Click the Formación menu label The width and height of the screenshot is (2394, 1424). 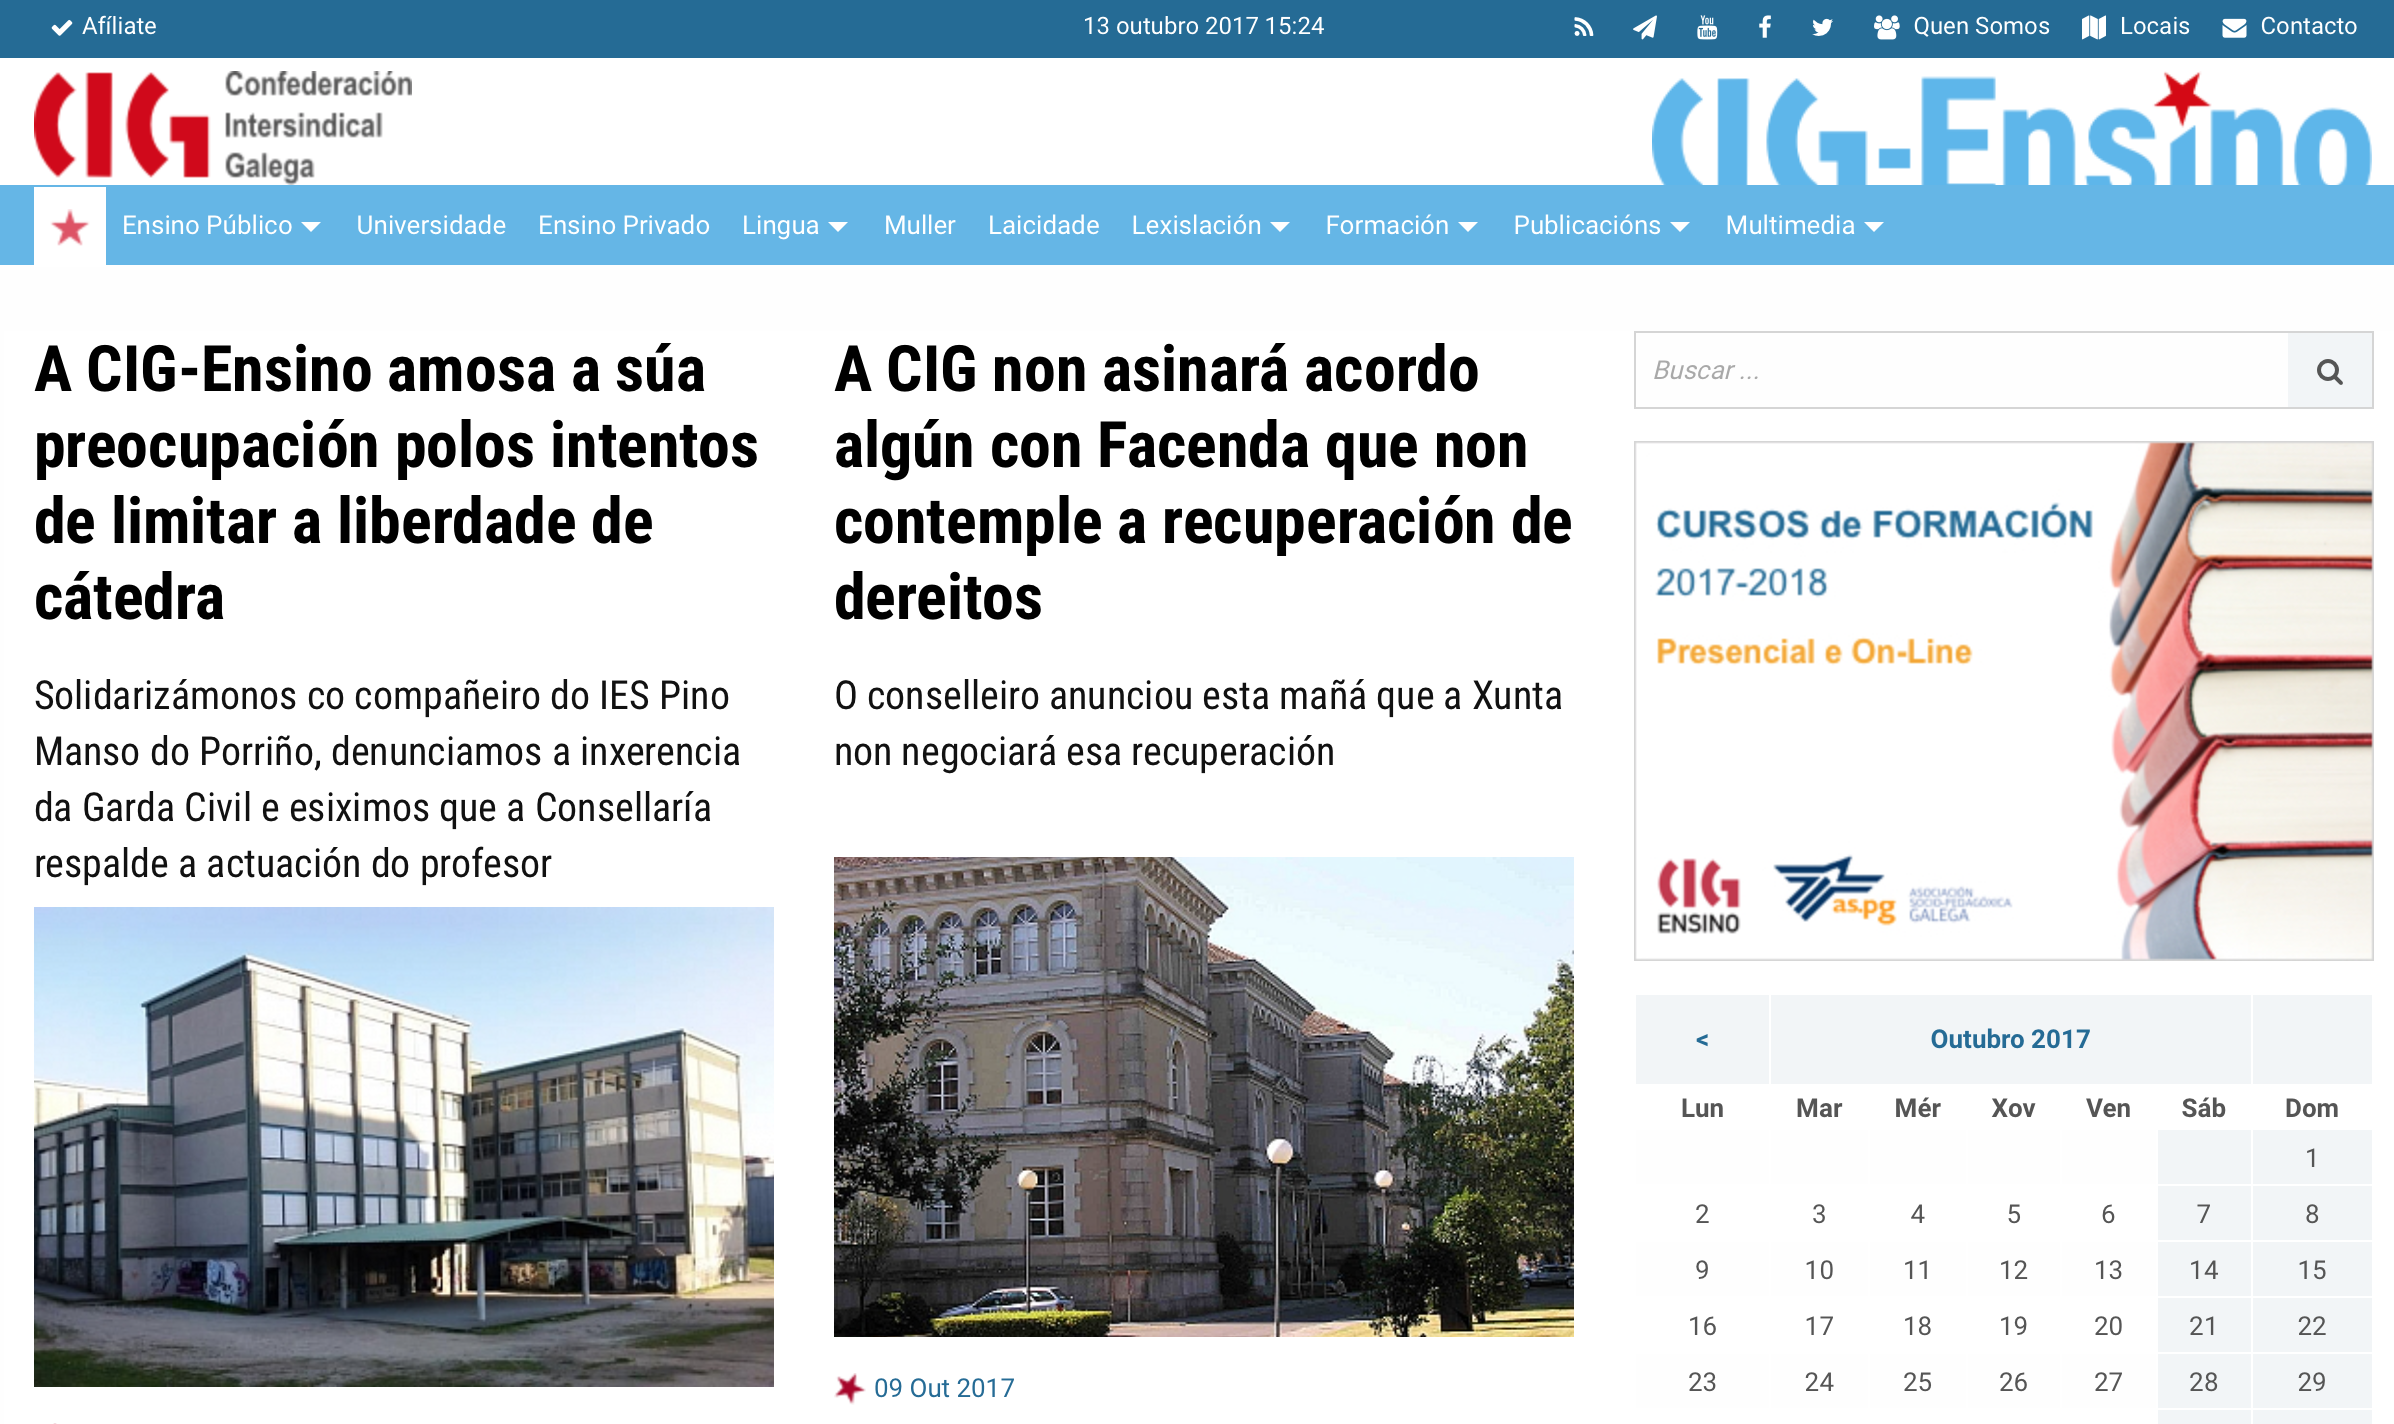(1387, 225)
